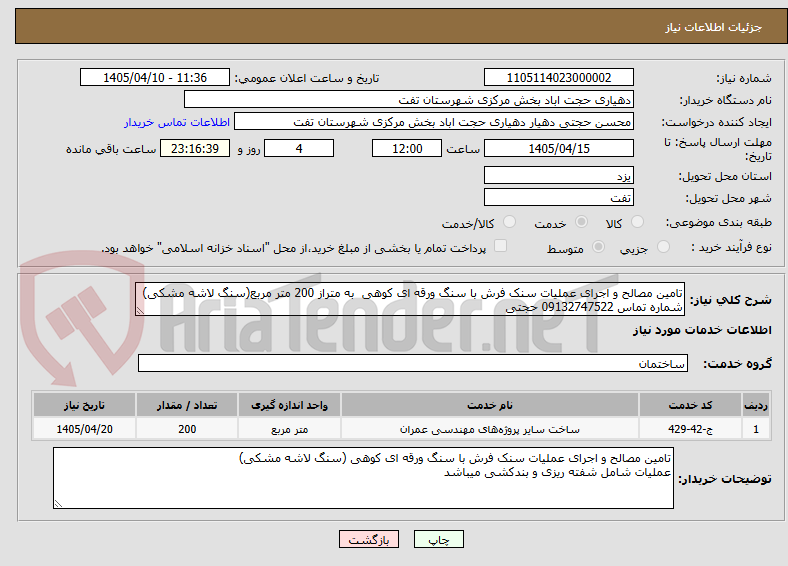The image size is (788, 566).
Task: Click the بازگشت back button
Action: coord(369,539)
